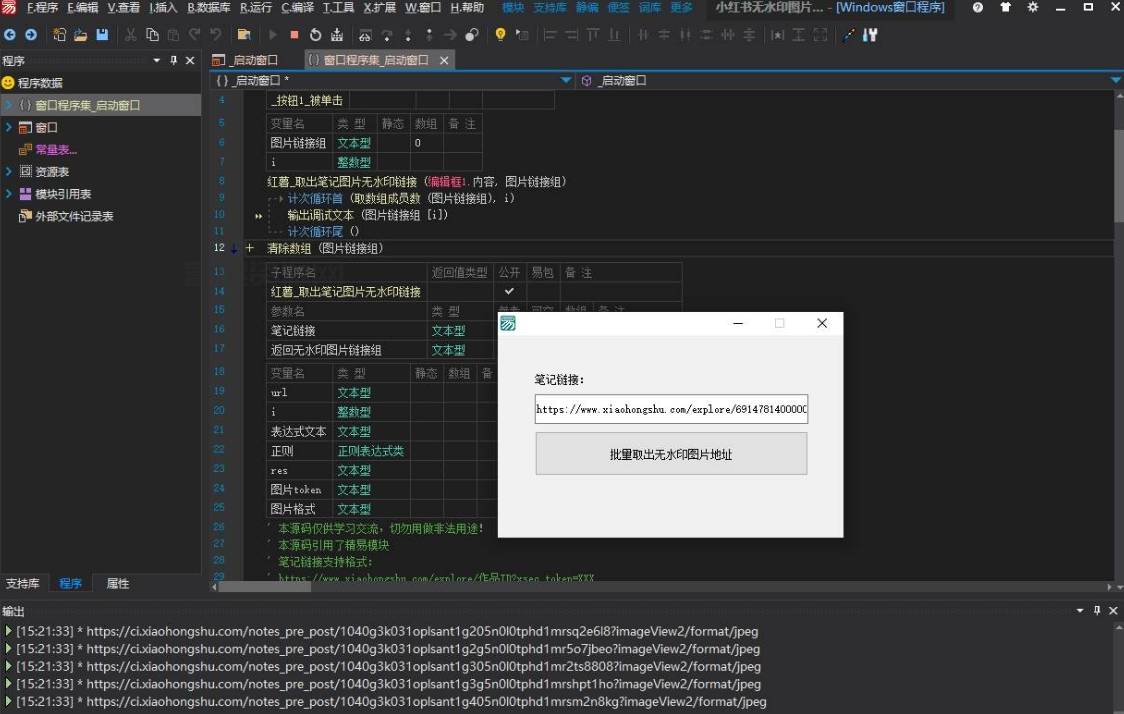The height and width of the screenshot is (714, 1124).
Task: Expand the 模块引用表 tree node
Action: 9,194
